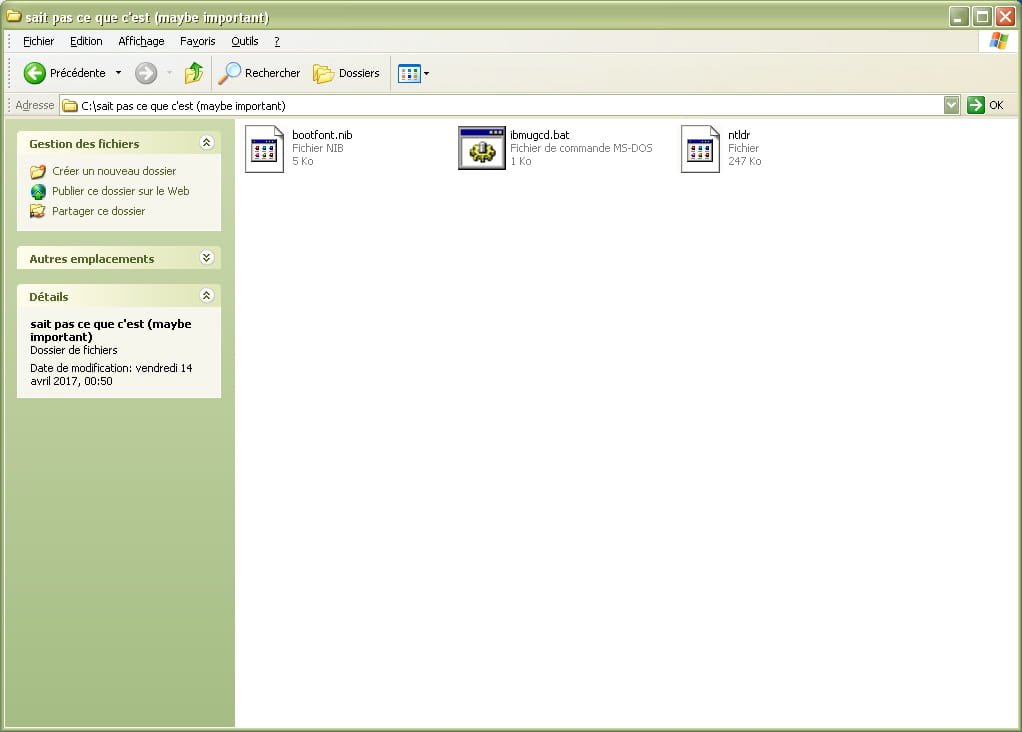The width and height of the screenshot is (1022, 732).
Task: Click the green OK go button
Action: [x=976, y=105]
